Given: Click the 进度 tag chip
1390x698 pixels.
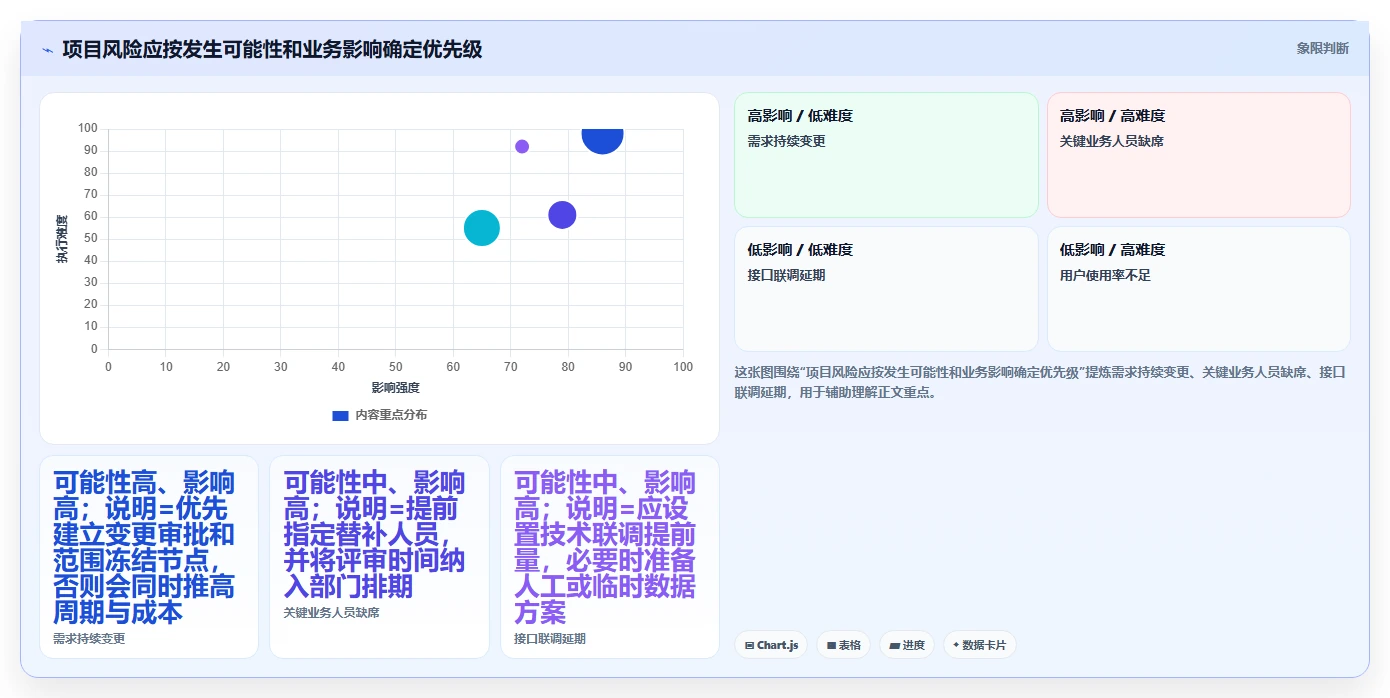Looking at the screenshot, I should click(907, 645).
